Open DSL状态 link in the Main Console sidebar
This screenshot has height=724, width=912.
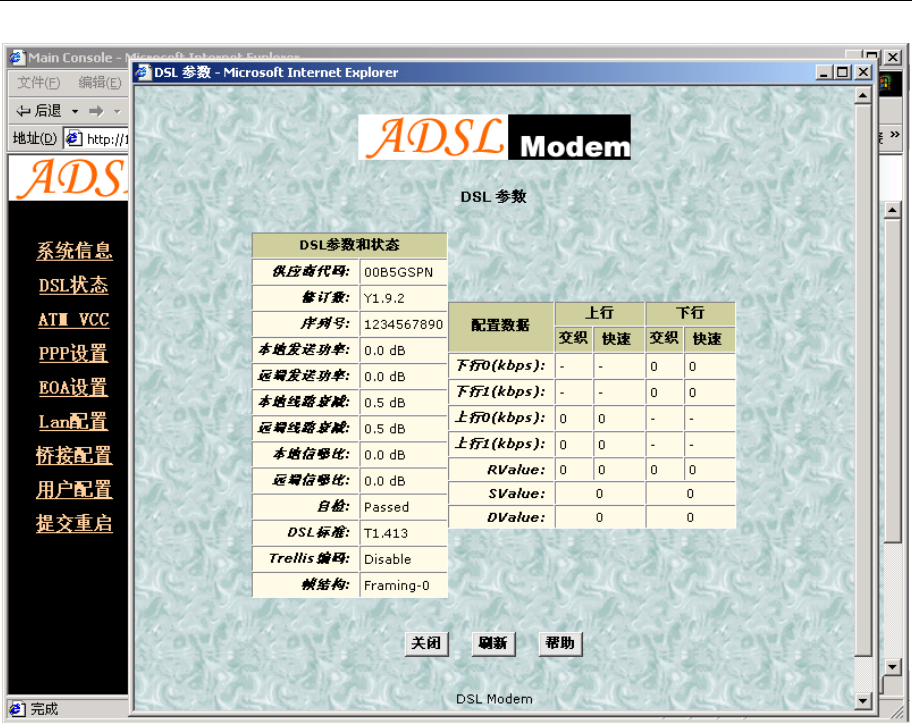click(x=73, y=285)
